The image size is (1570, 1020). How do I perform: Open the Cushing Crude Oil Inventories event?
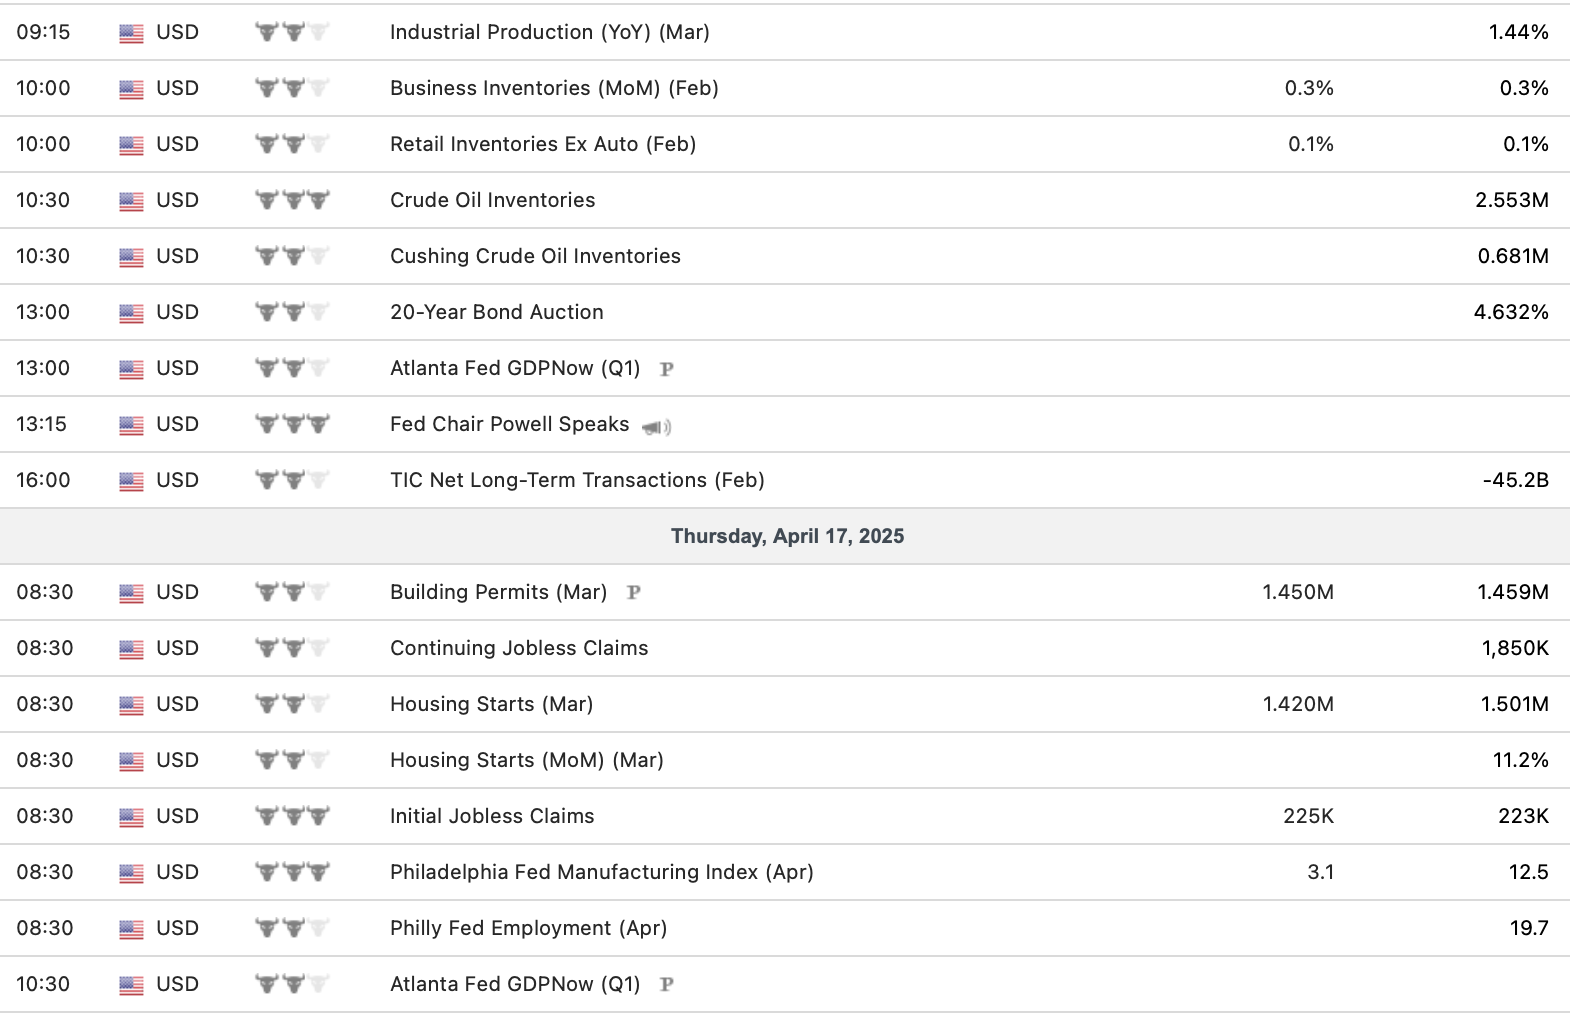(x=535, y=256)
